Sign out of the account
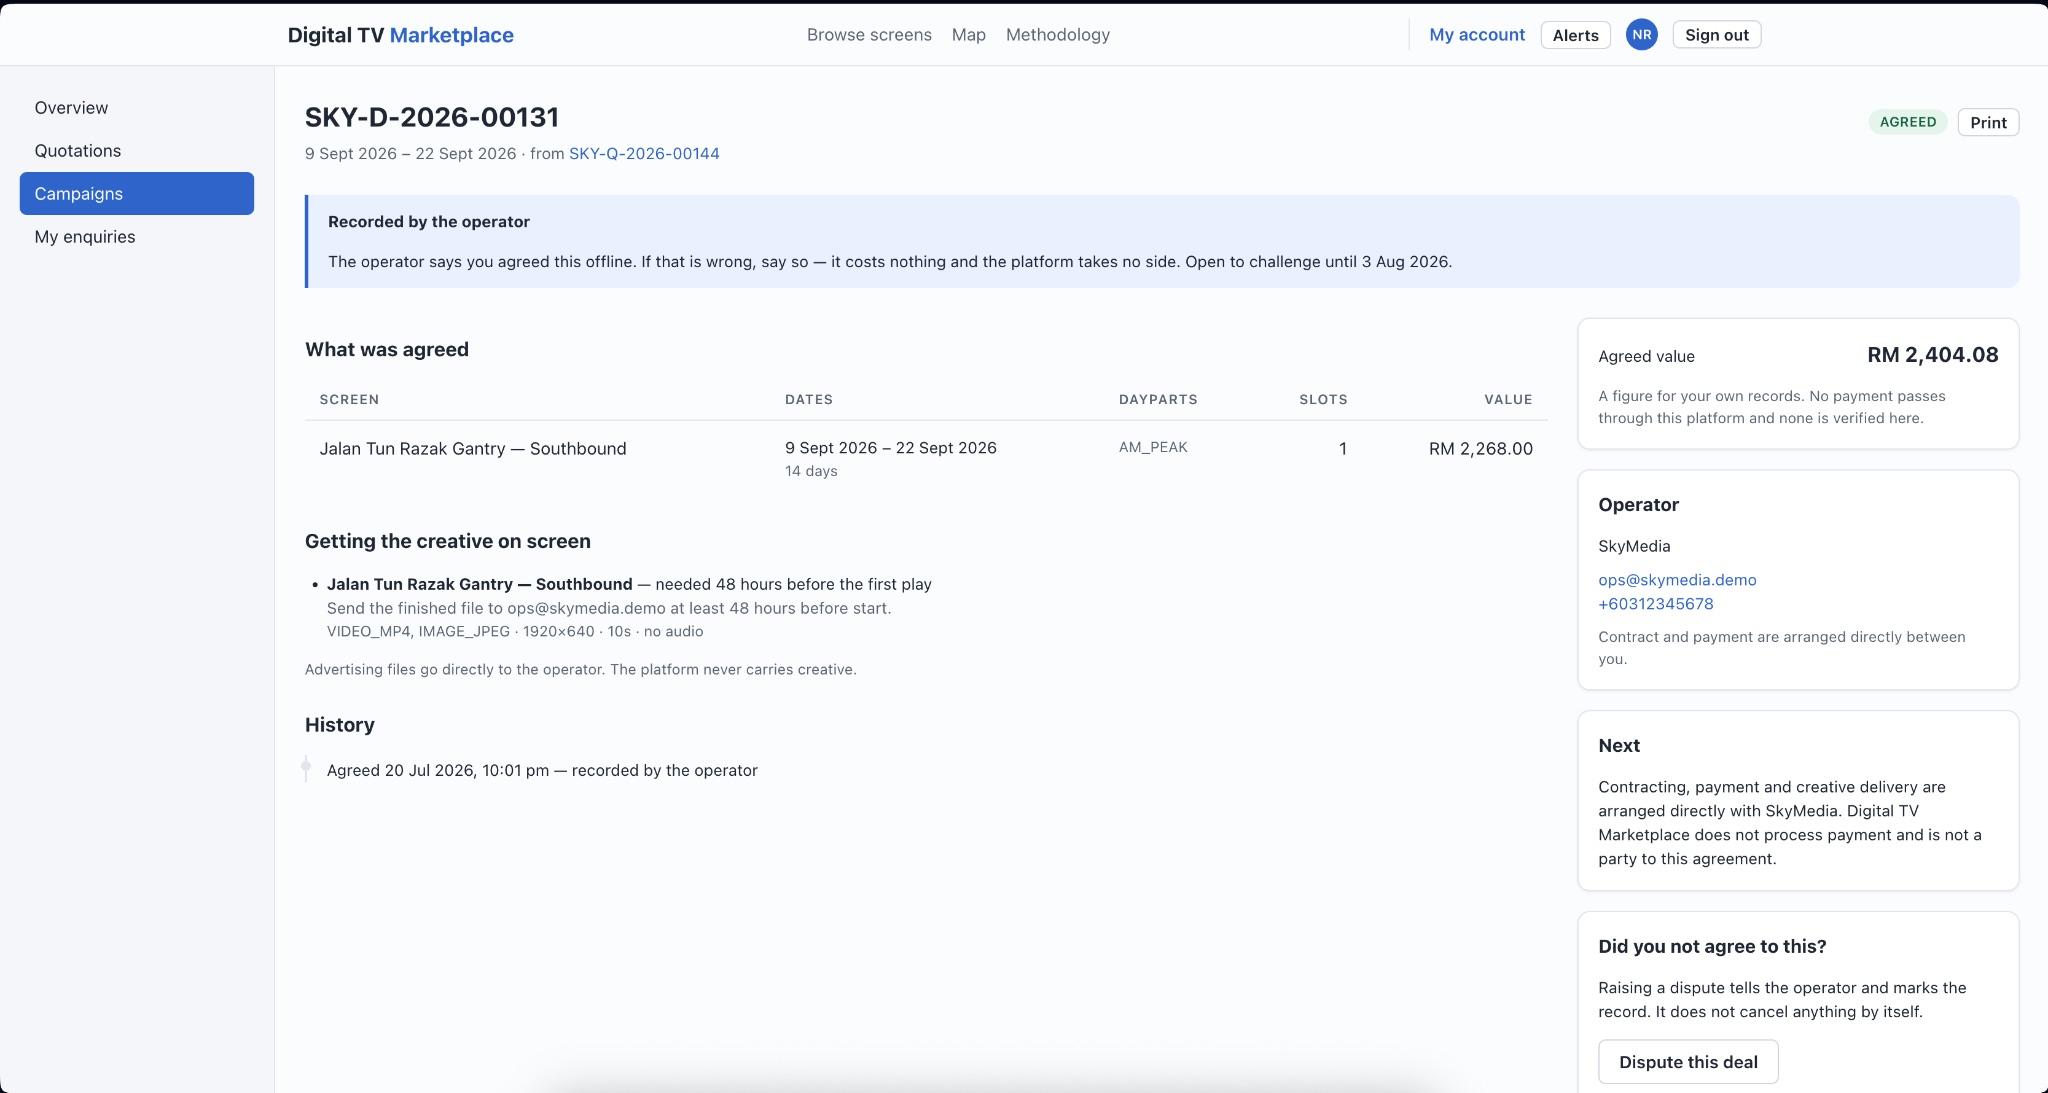The height and width of the screenshot is (1093, 2048). pos(1716,35)
